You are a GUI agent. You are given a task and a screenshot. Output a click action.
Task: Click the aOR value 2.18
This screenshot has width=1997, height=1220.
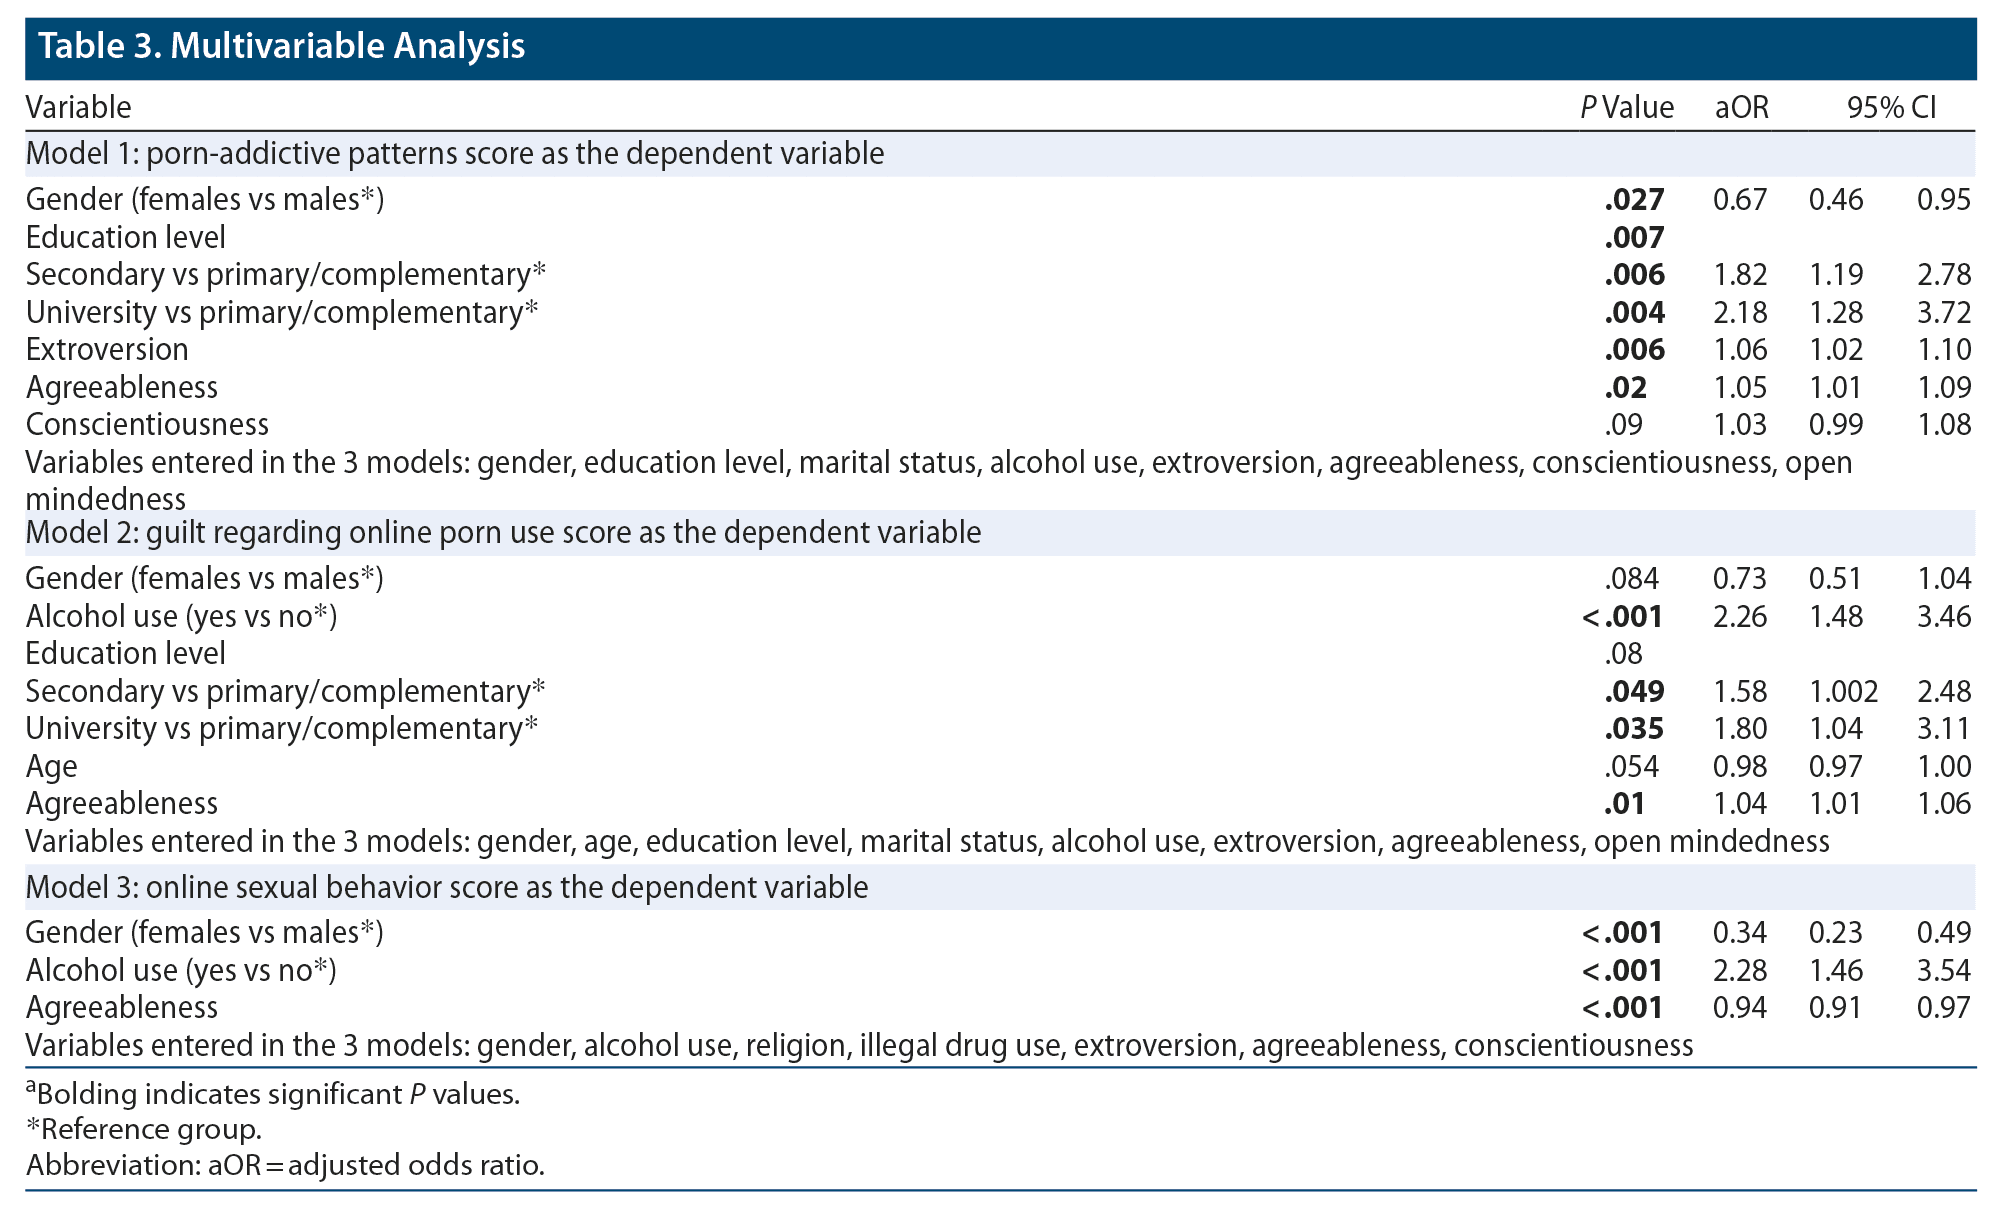(x=1740, y=313)
